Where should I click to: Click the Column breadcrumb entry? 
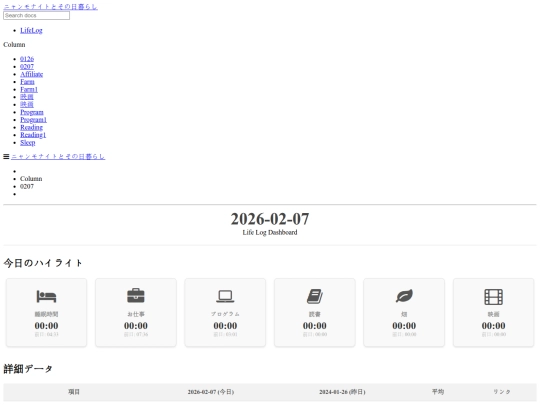pos(31,179)
